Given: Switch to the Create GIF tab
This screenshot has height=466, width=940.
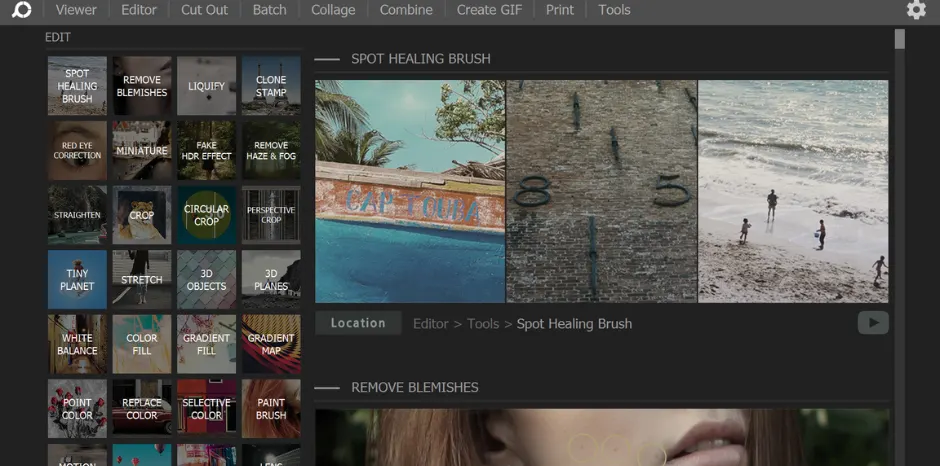Looking at the screenshot, I should tap(489, 10).
